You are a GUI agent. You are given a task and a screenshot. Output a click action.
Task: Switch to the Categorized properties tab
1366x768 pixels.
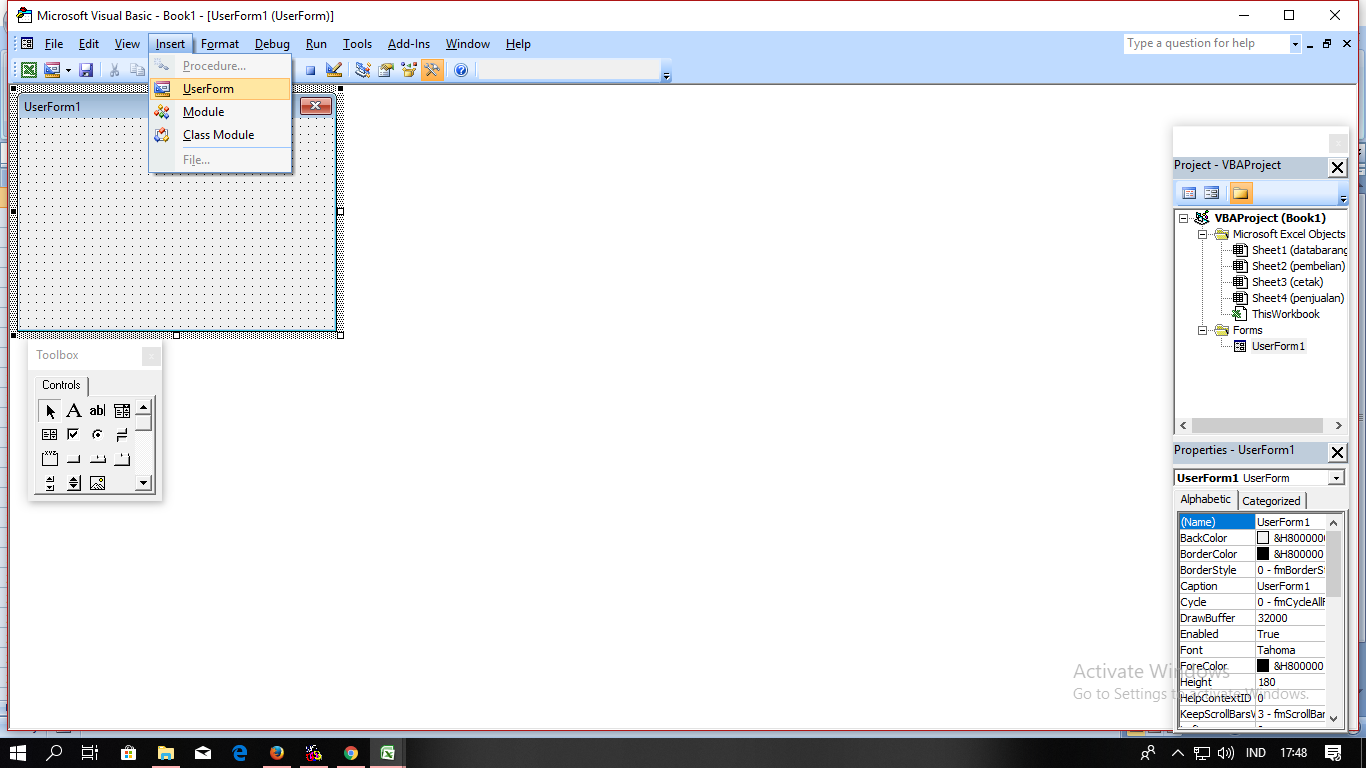1271,501
